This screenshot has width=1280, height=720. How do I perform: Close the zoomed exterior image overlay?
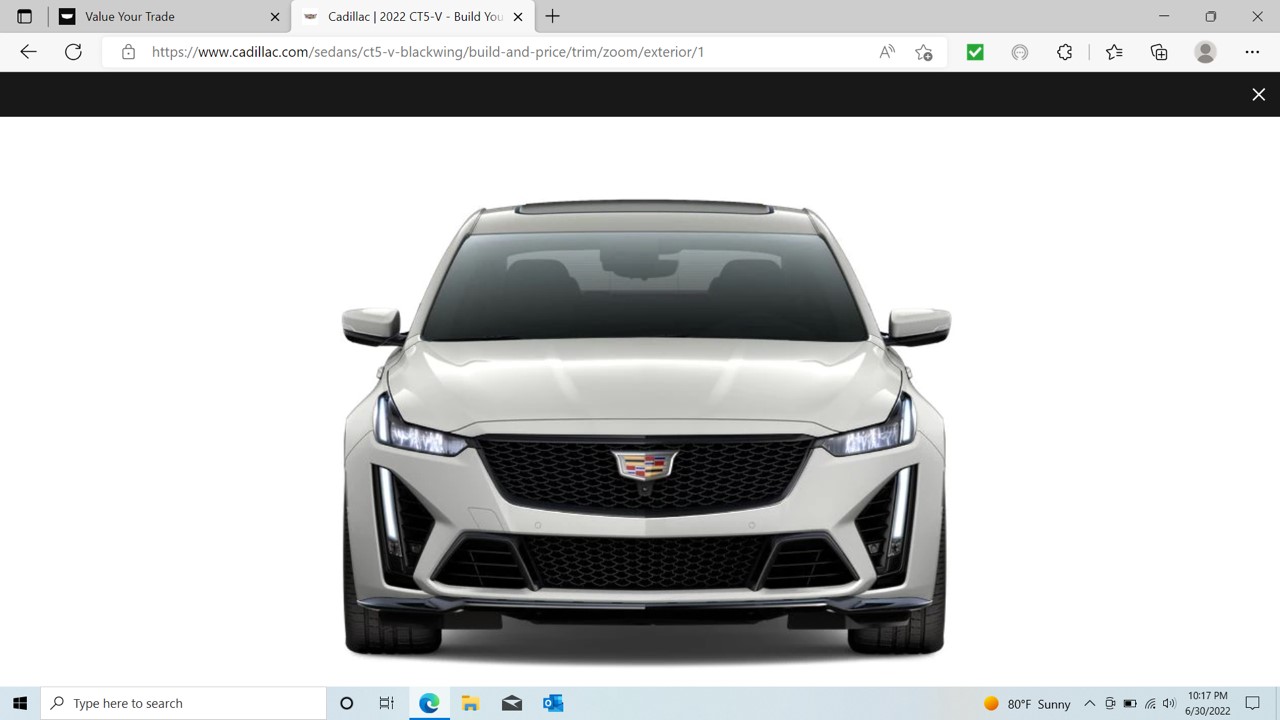click(1258, 94)
